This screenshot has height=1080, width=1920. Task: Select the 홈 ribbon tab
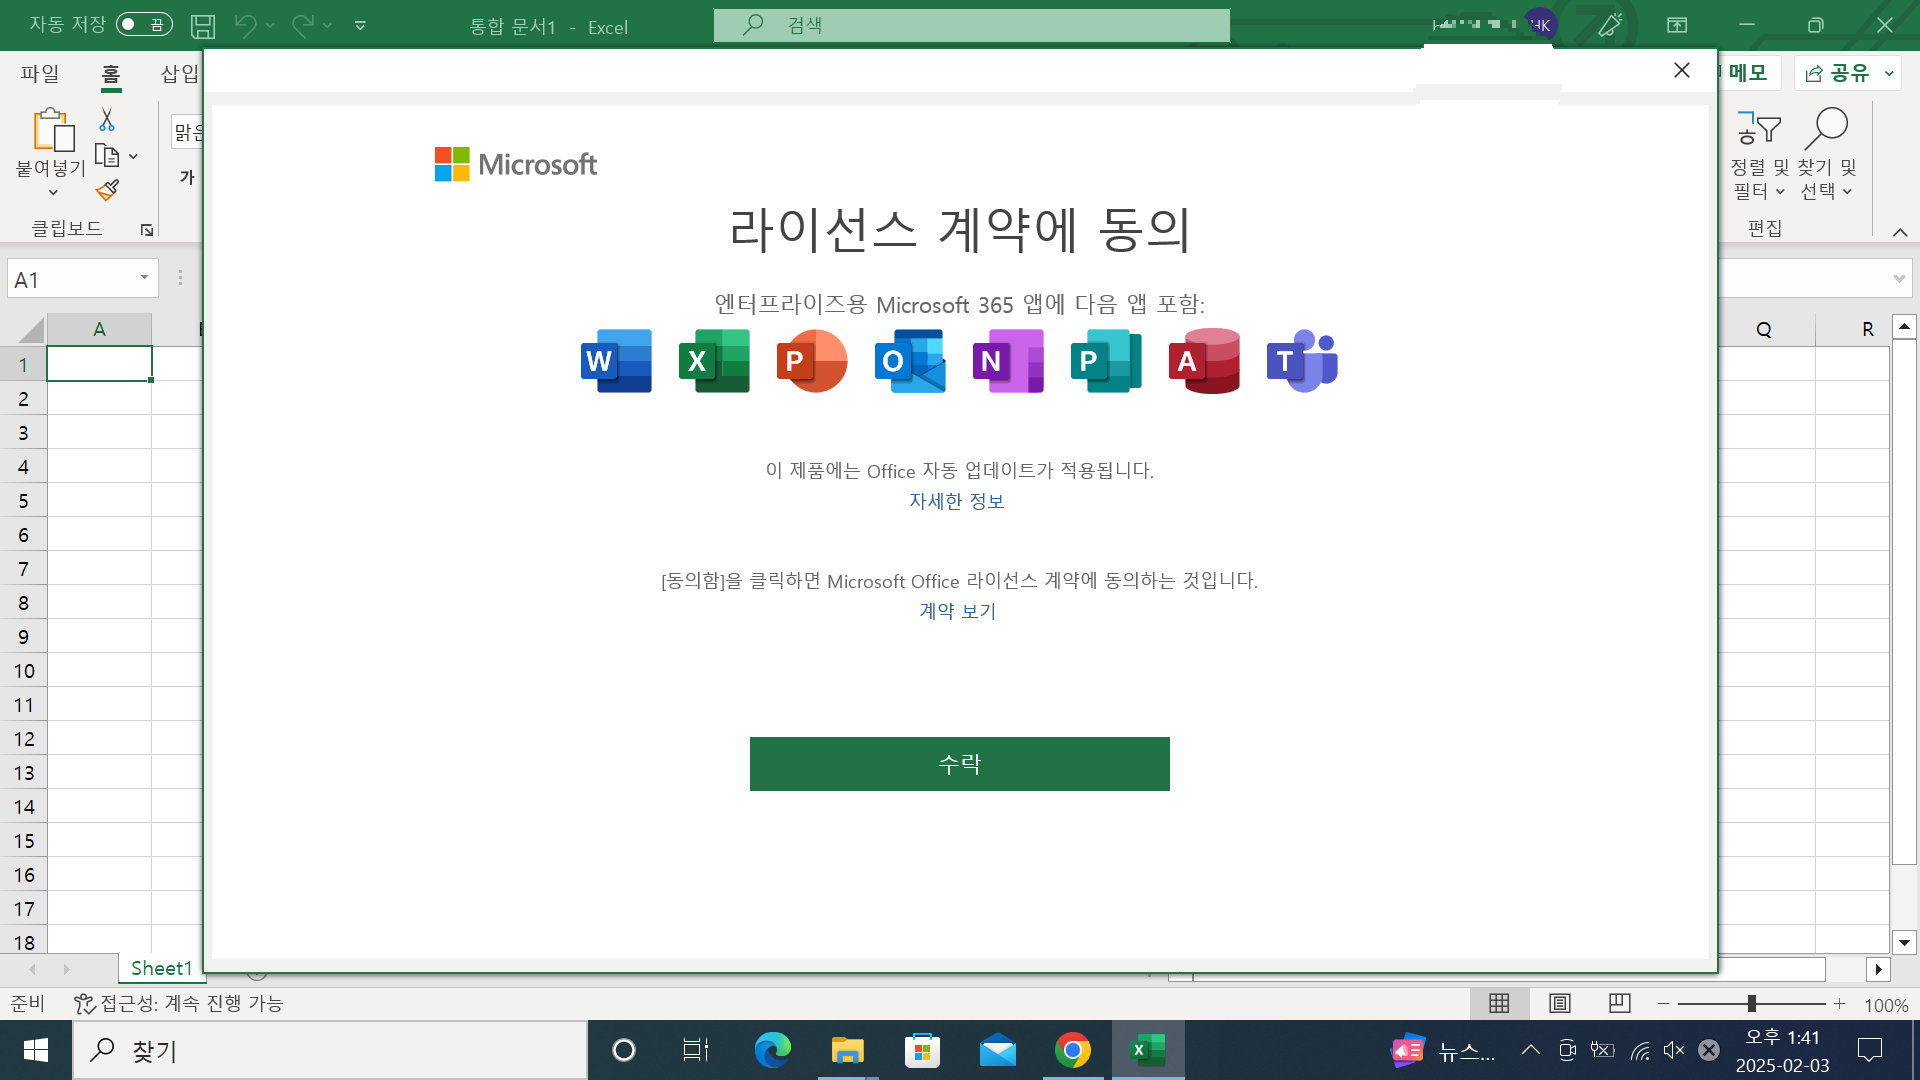point(110,73)
